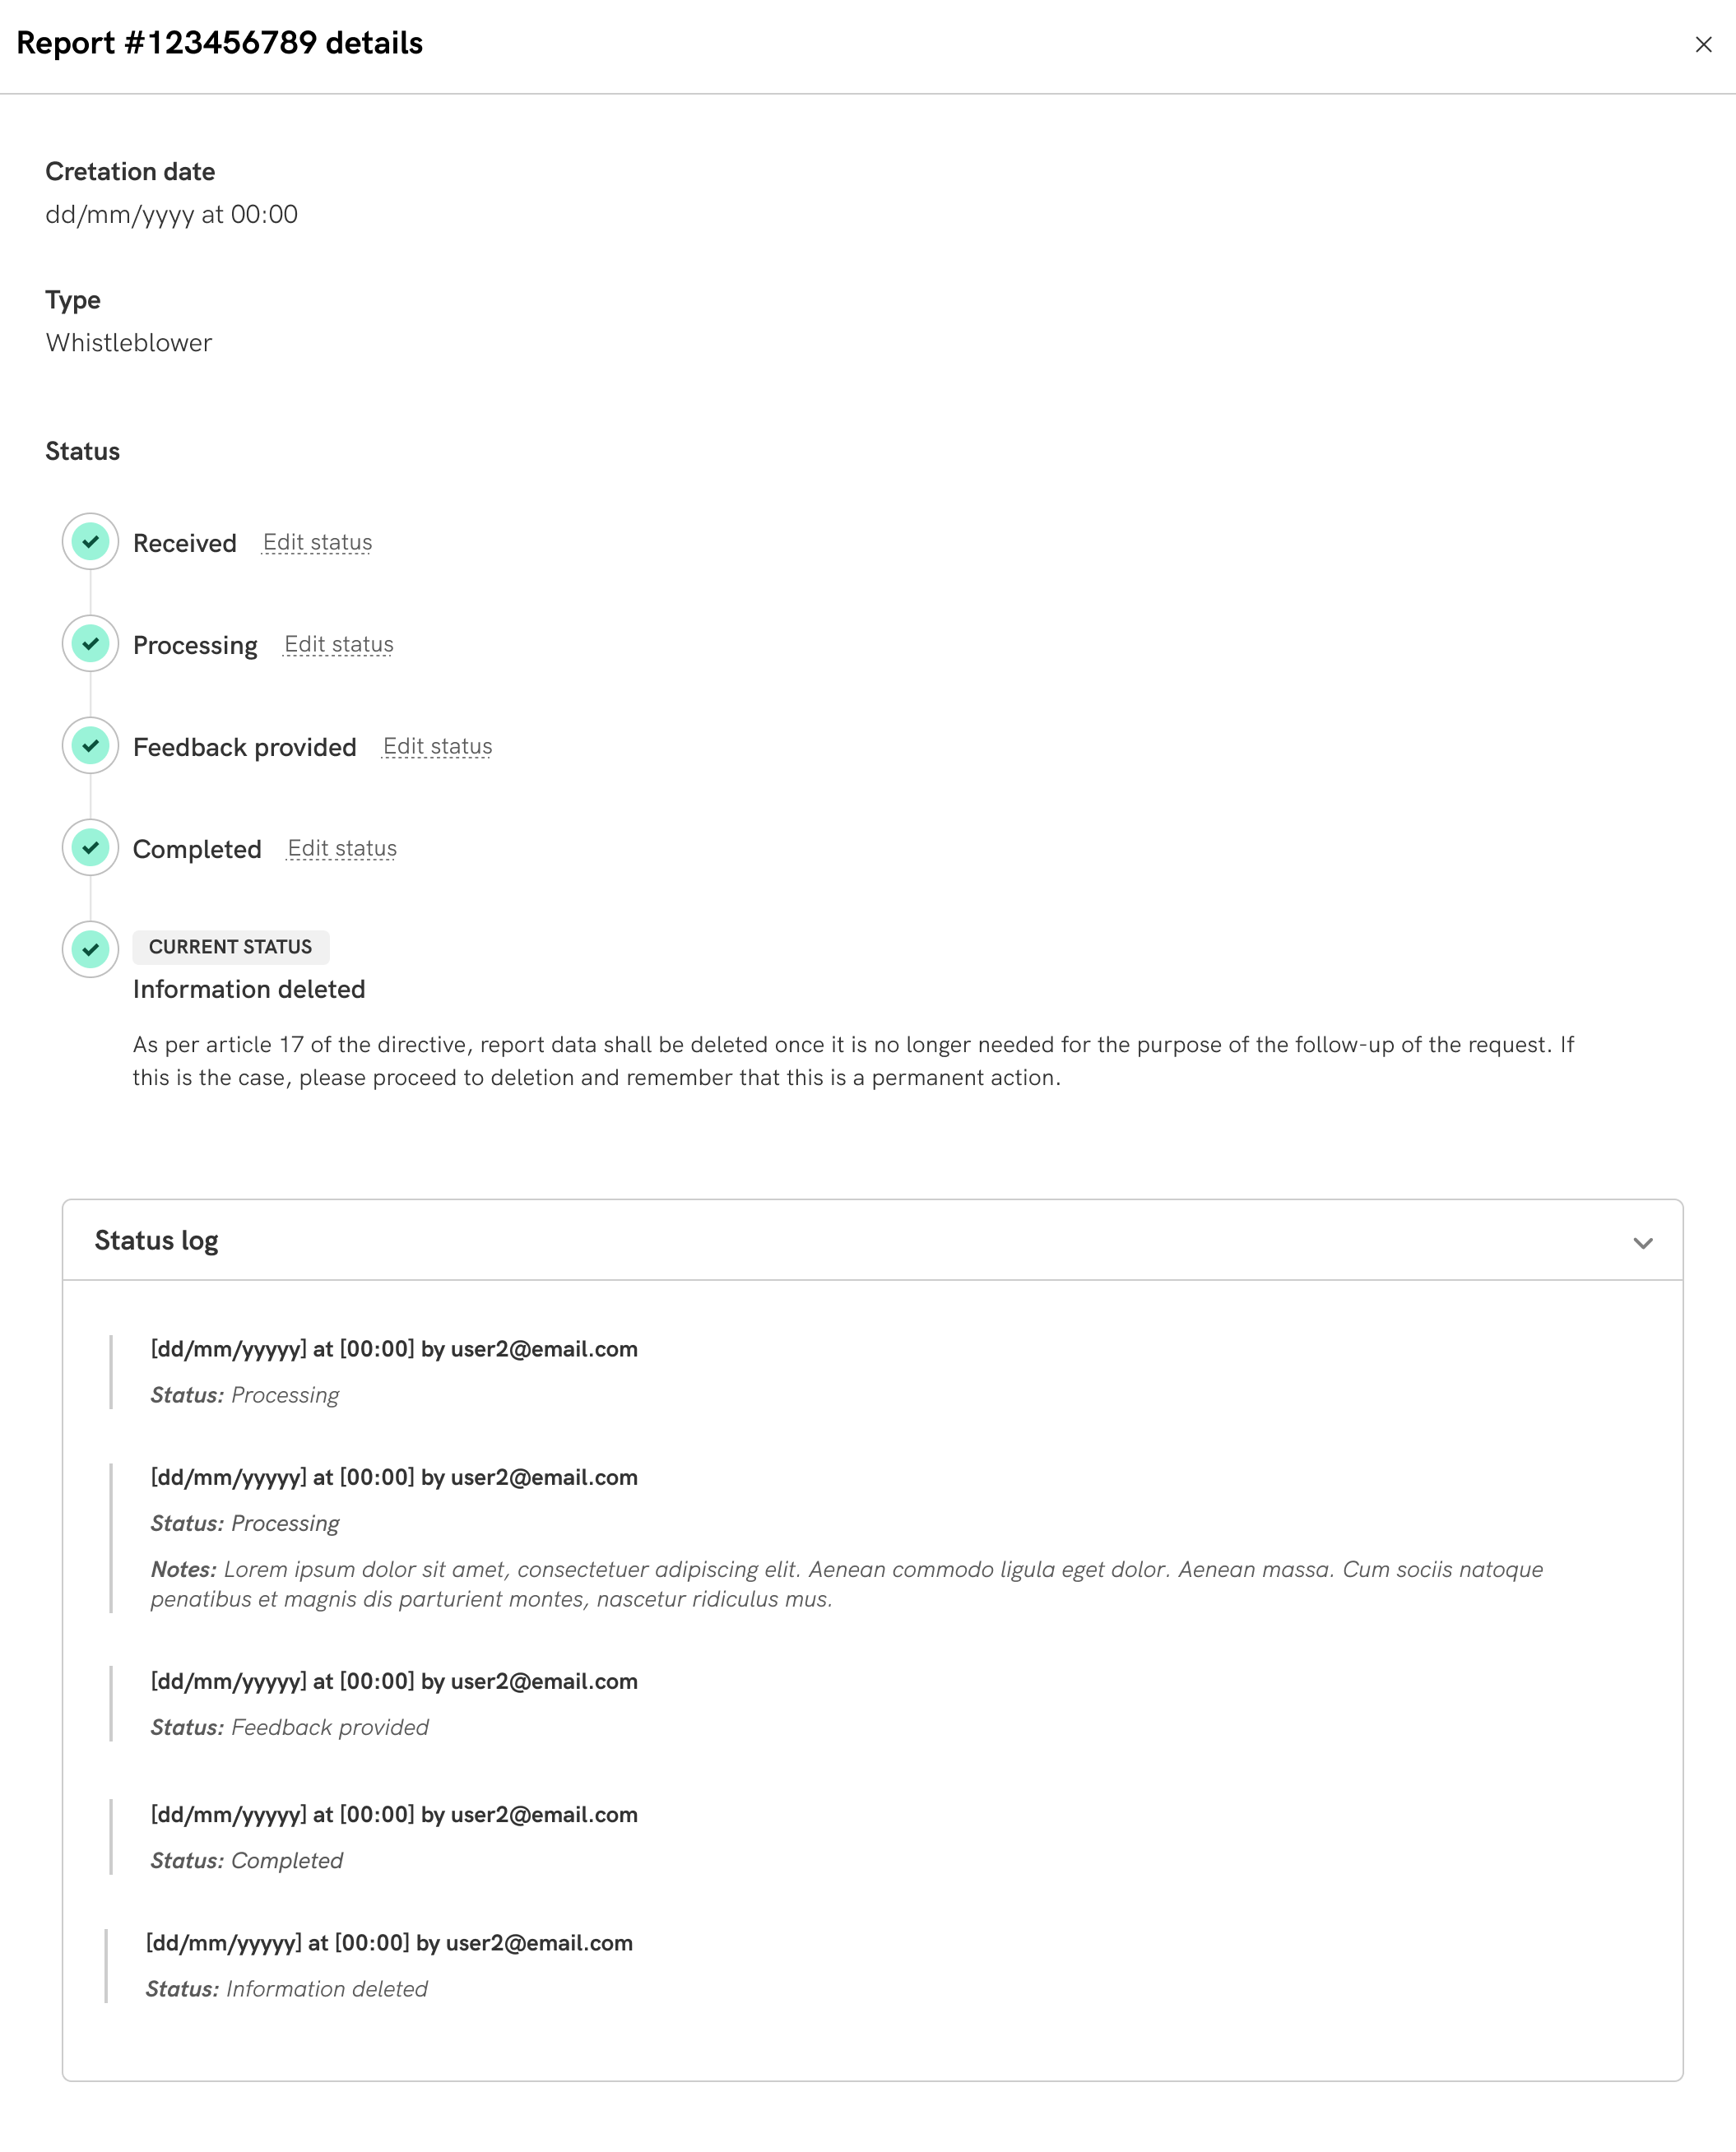Click the Received status checkmark icon
Image resolution: width=1736 pixels, height=2152 pixels.
pyautogui.click(x=91, y=542)
